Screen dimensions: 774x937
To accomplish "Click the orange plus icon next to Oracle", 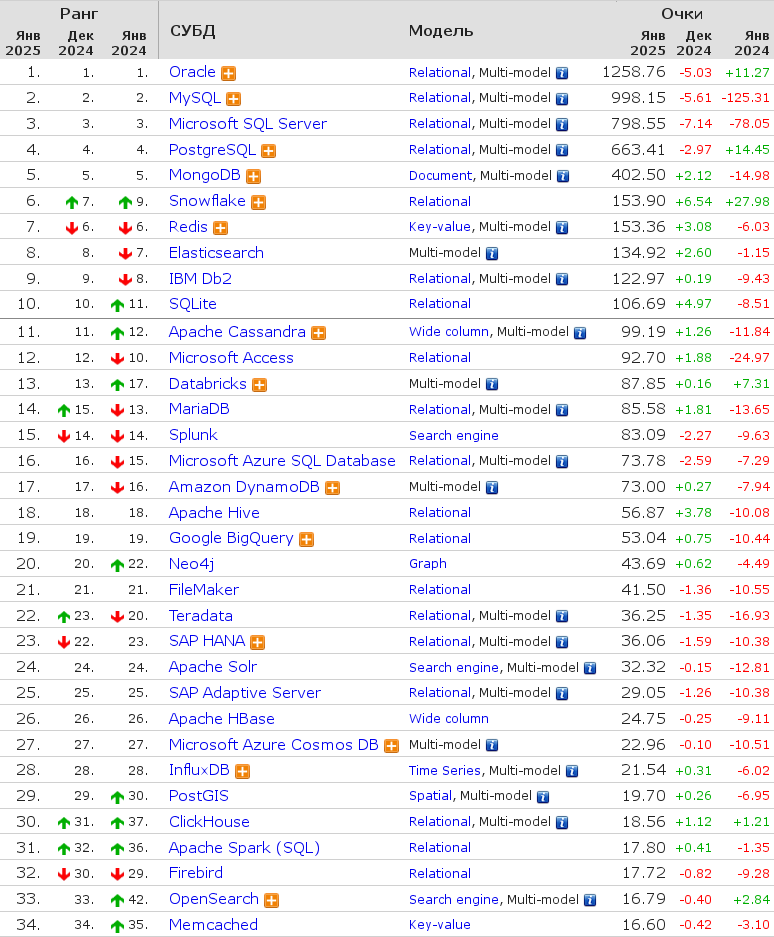I will pos(228,74).
